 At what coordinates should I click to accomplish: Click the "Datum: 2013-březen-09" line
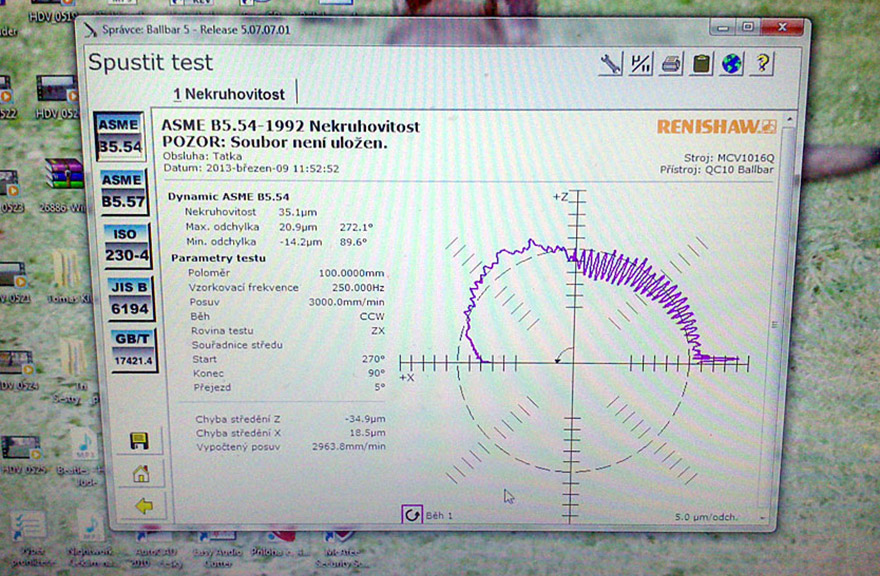click(251, 168)
